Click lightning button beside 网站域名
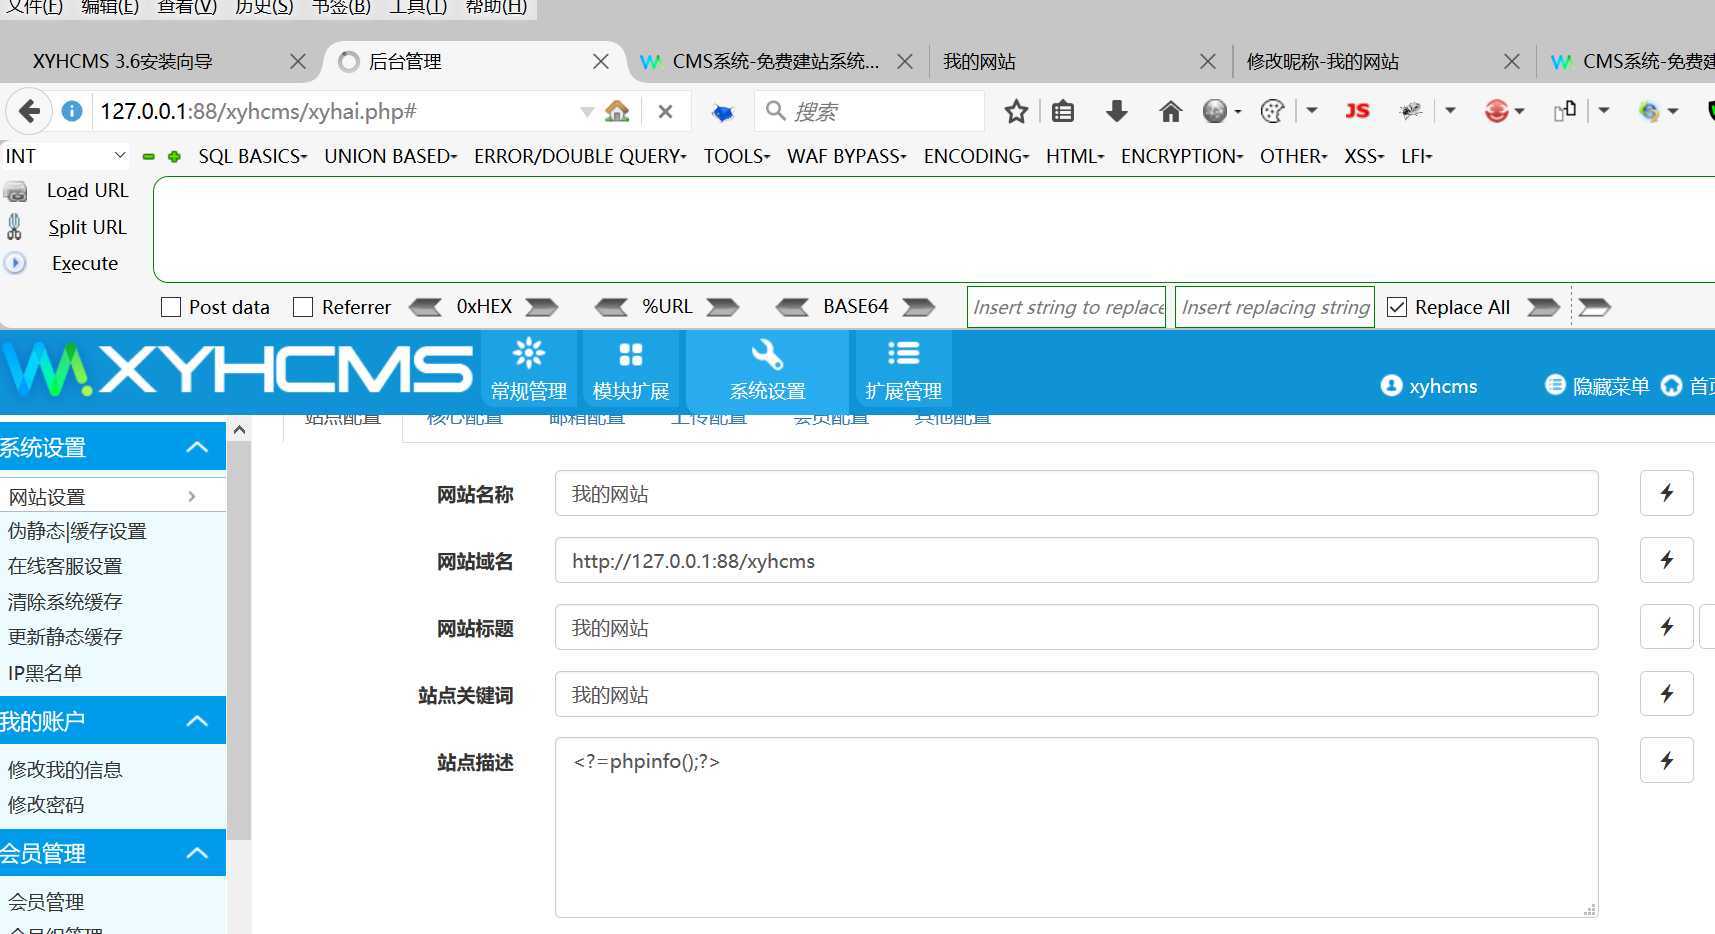The width and height of the screenshot is (1715, 934). tap(1667, 560)
